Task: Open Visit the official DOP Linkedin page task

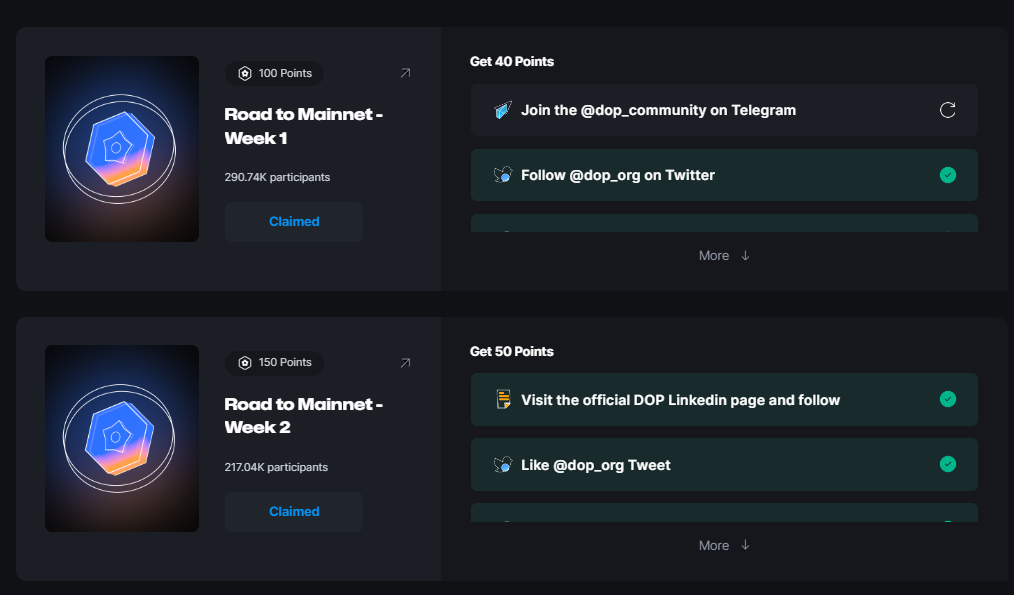Action: tap(724, 400)
